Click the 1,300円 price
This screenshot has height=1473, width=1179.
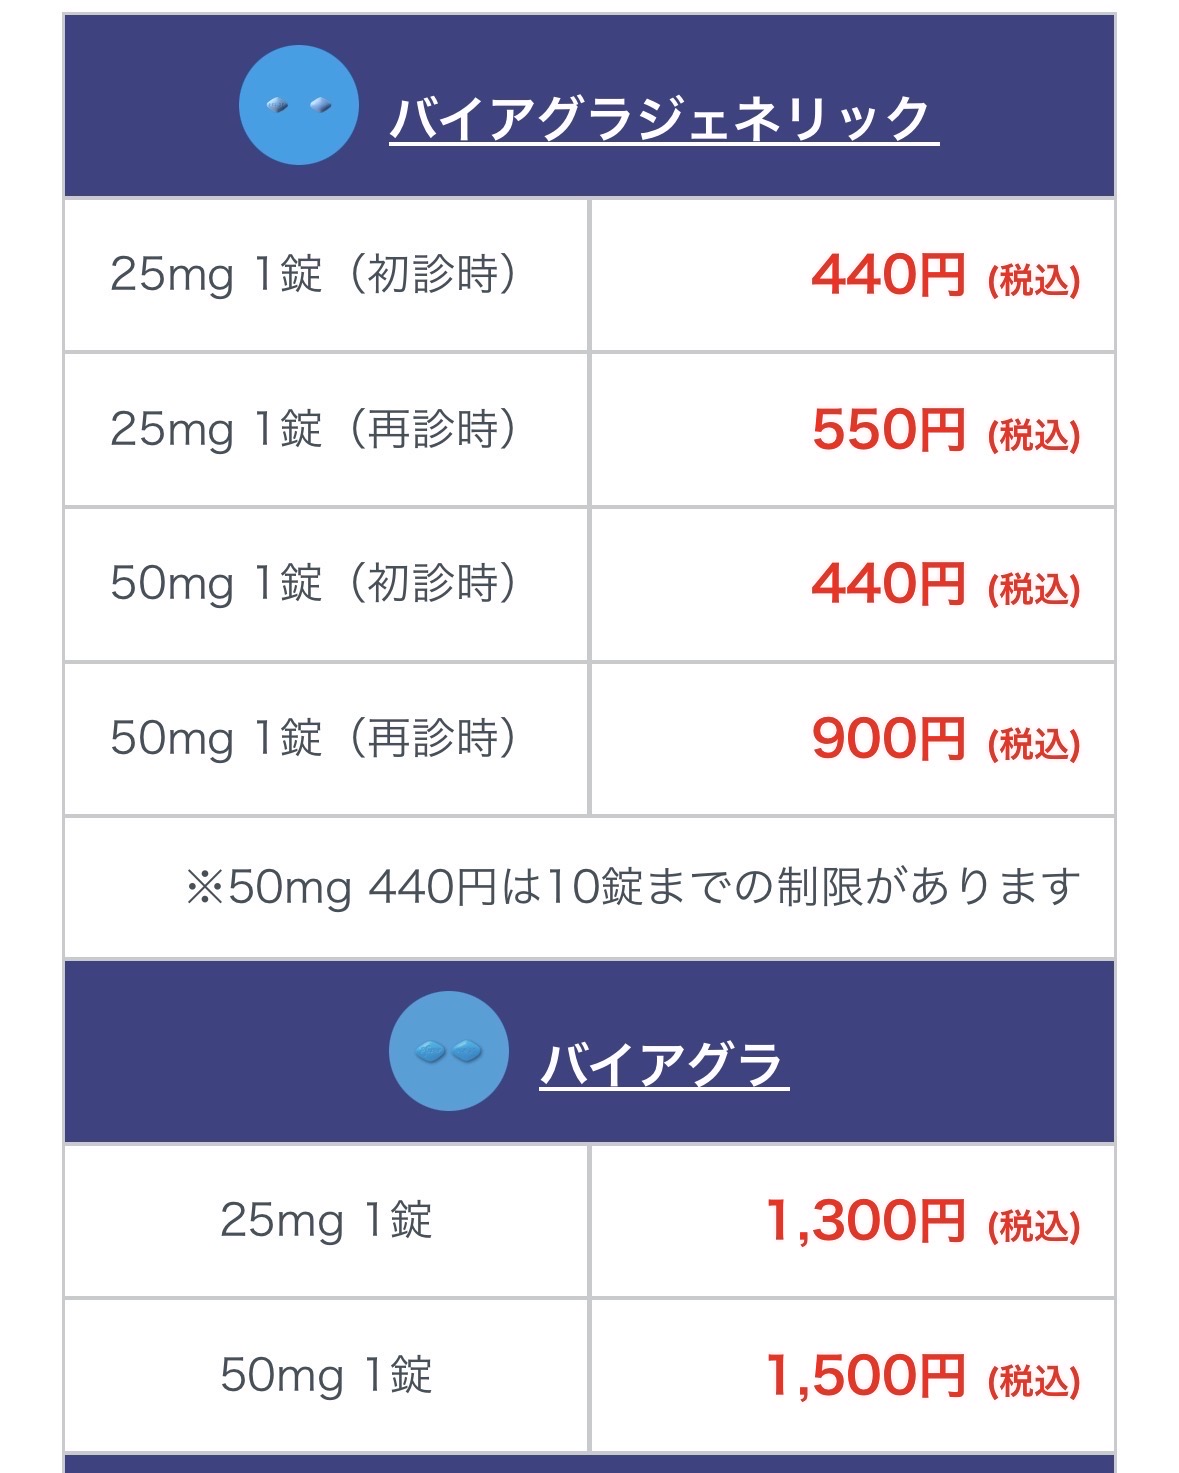pyautogui.click(x=865, y=1221)
